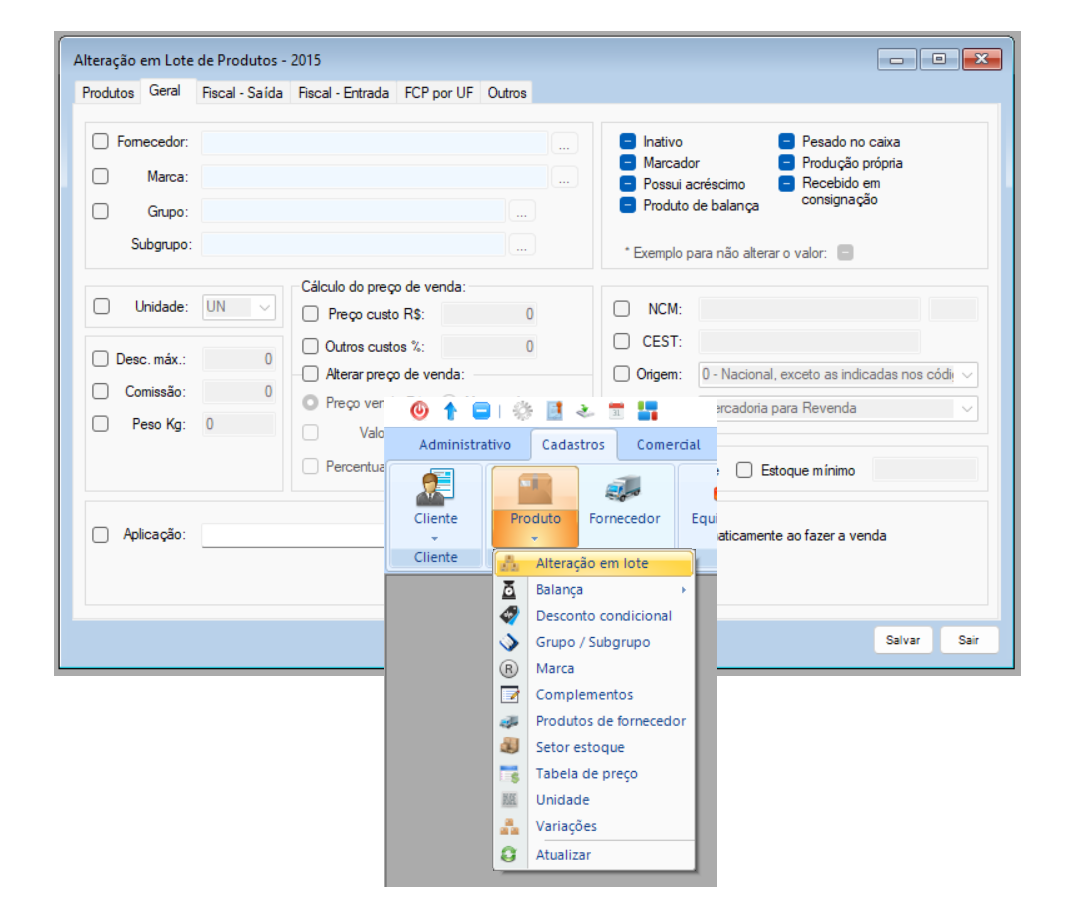Check the Estoque mínimo checkbox
Screen dimensions: 1080x917
click(744, 470)
